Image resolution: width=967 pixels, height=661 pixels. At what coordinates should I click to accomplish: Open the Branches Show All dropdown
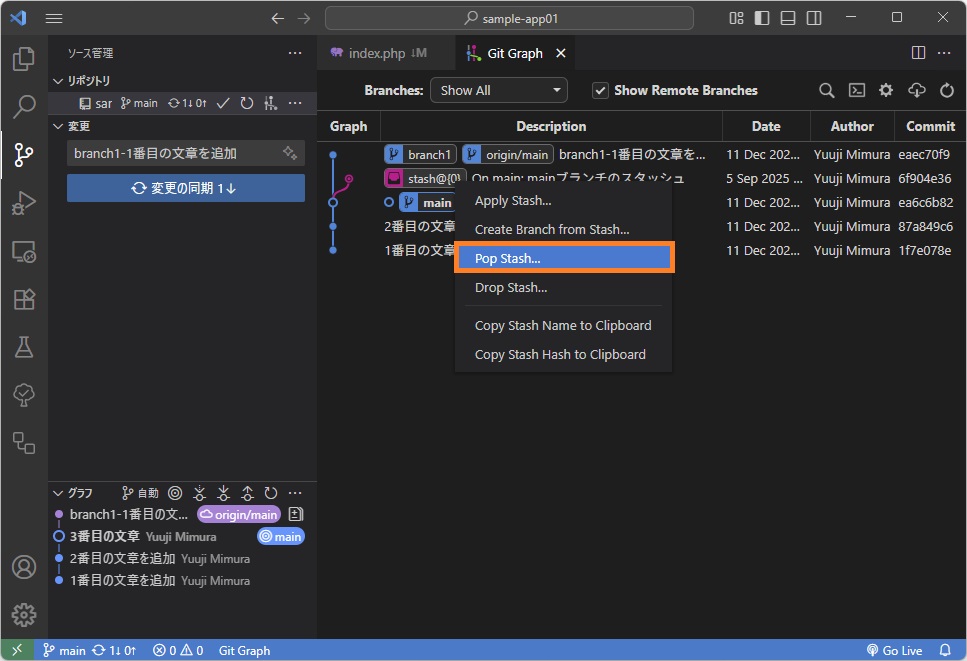pyautogui.click(x=498, y=91)
